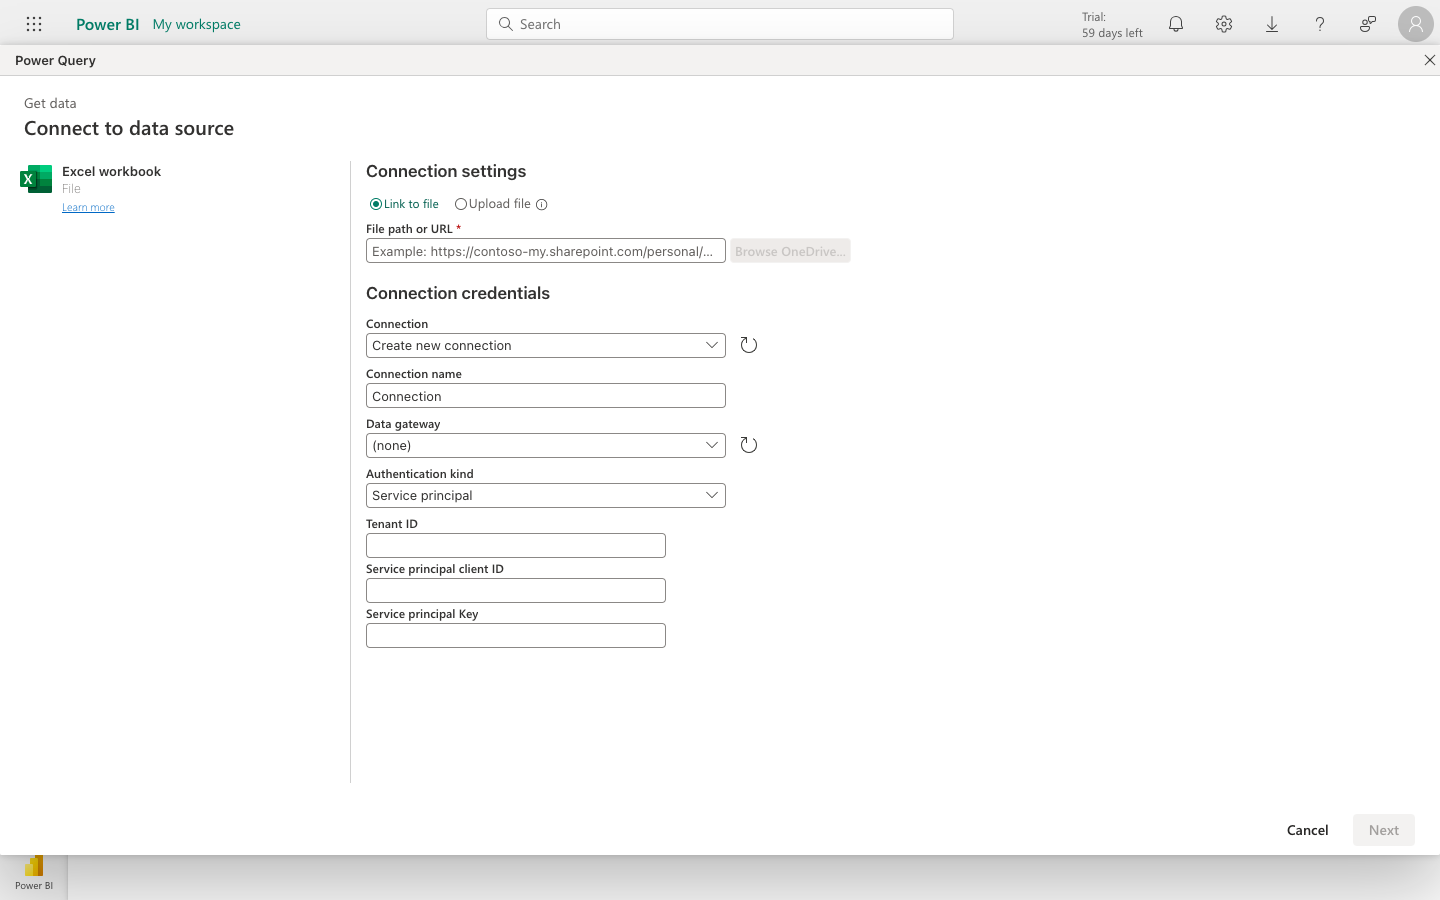Open the Data gateway dropdown
1440x900 pixels.
546,445
